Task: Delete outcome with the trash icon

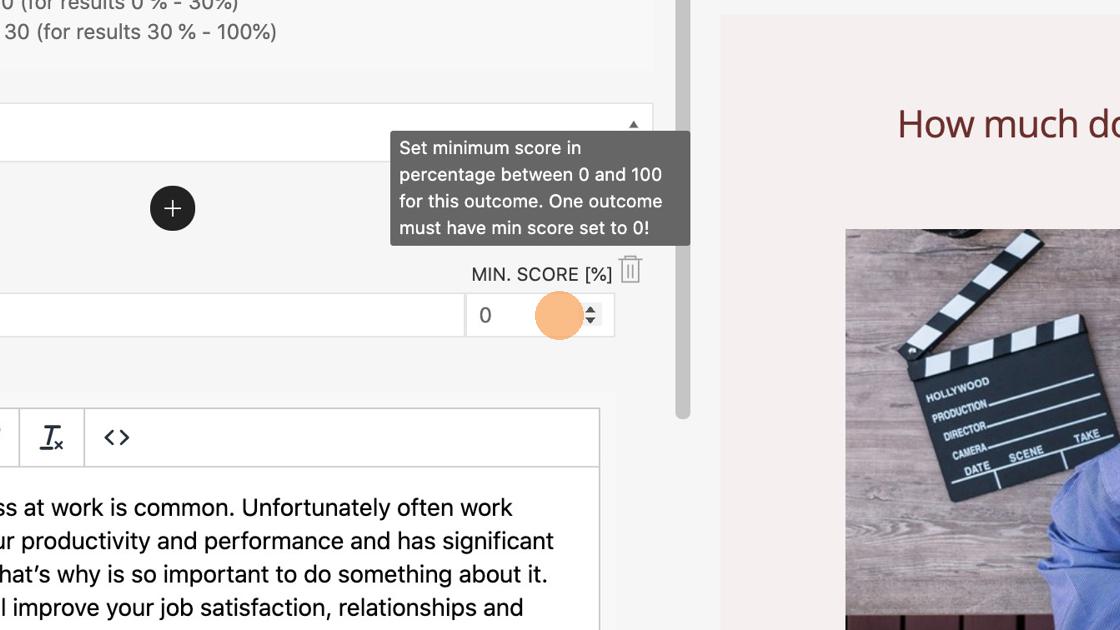Action: (x=630, y=270)
